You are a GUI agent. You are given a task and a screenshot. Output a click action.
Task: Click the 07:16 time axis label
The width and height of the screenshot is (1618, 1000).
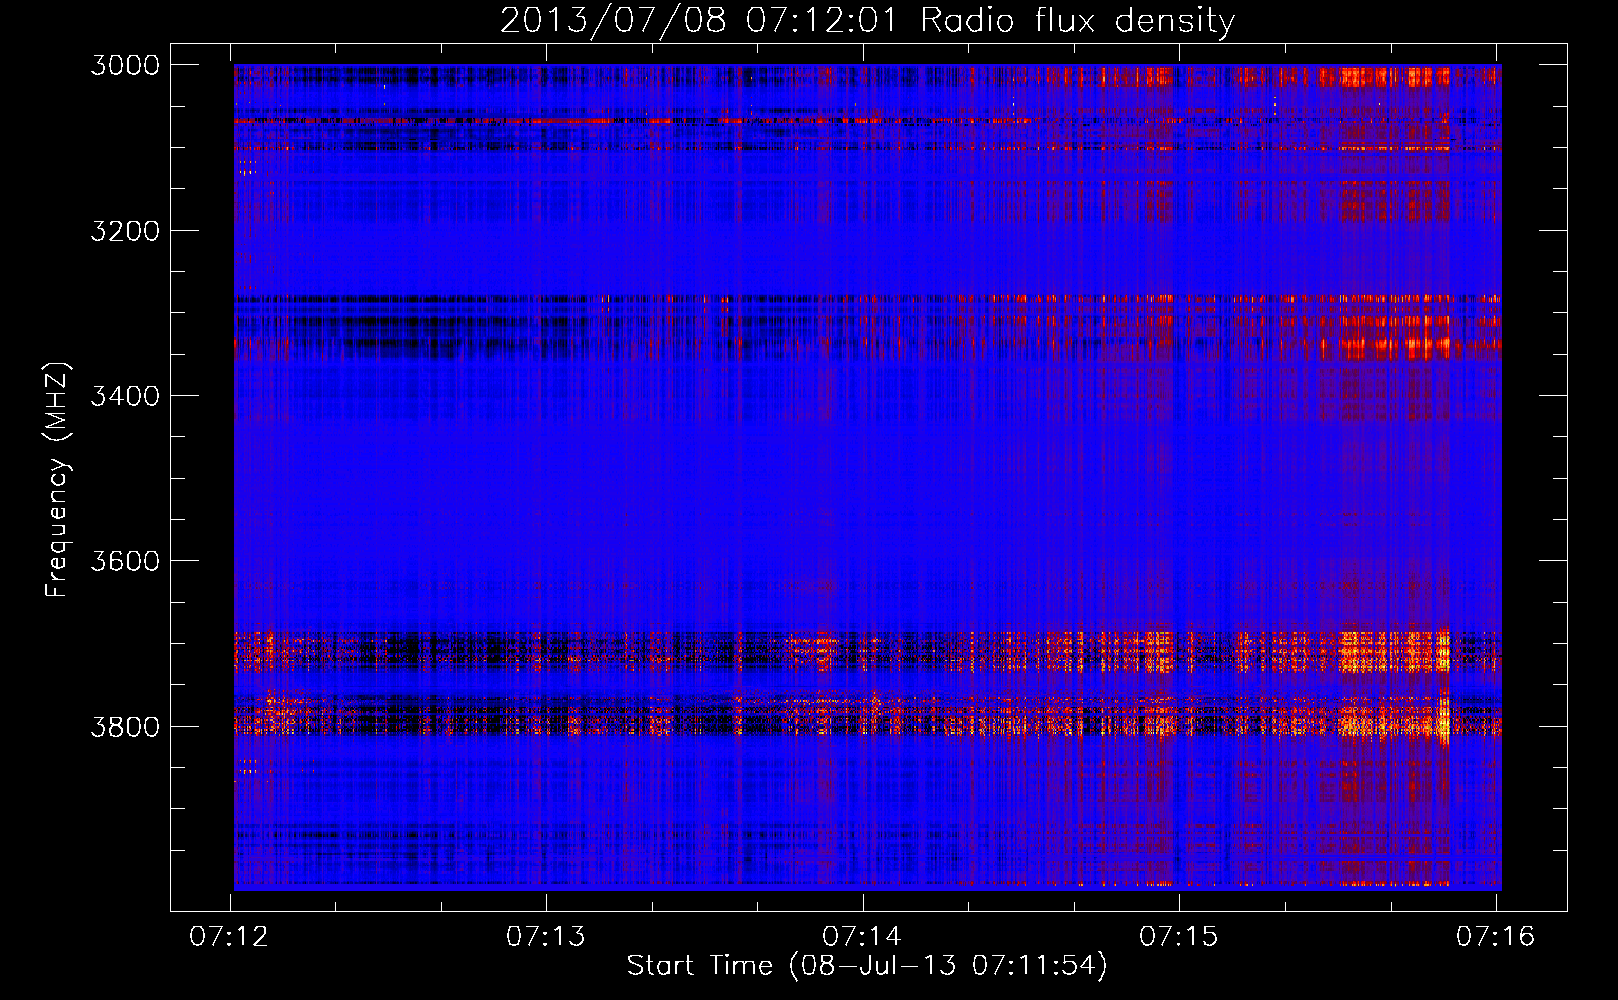(1495, 936)
